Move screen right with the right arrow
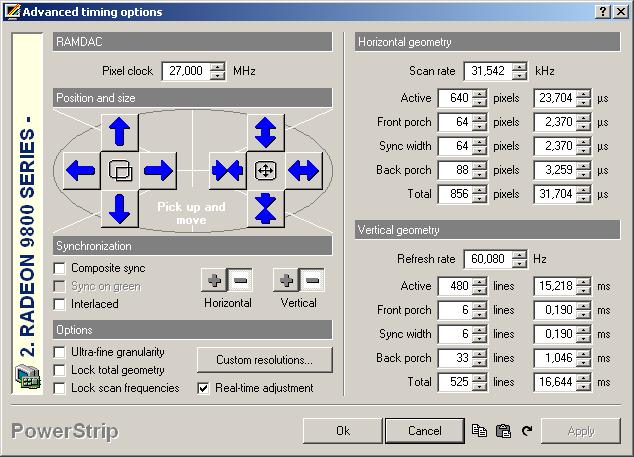The width and height of the screenshot is (634, 457). click(158, 170)
